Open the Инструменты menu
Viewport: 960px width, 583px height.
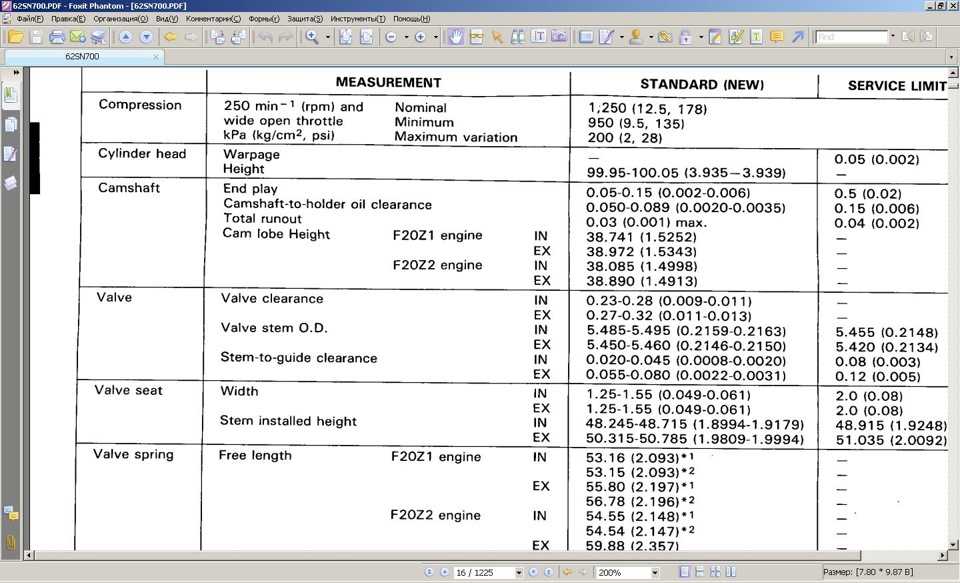[357, 19]
